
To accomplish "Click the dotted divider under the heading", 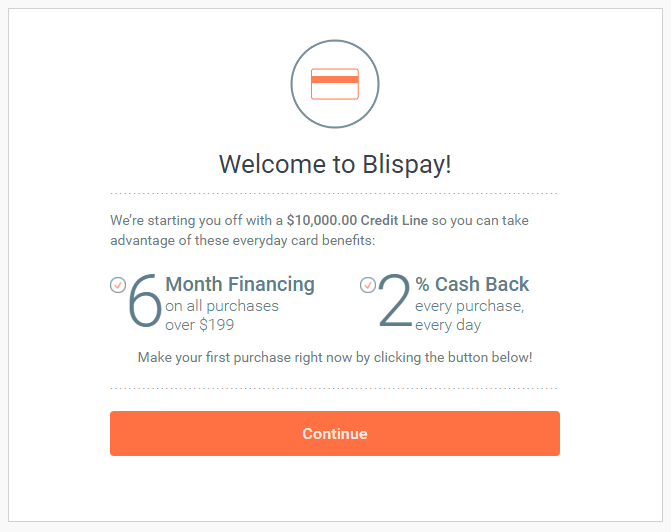I will coord(335,193).
